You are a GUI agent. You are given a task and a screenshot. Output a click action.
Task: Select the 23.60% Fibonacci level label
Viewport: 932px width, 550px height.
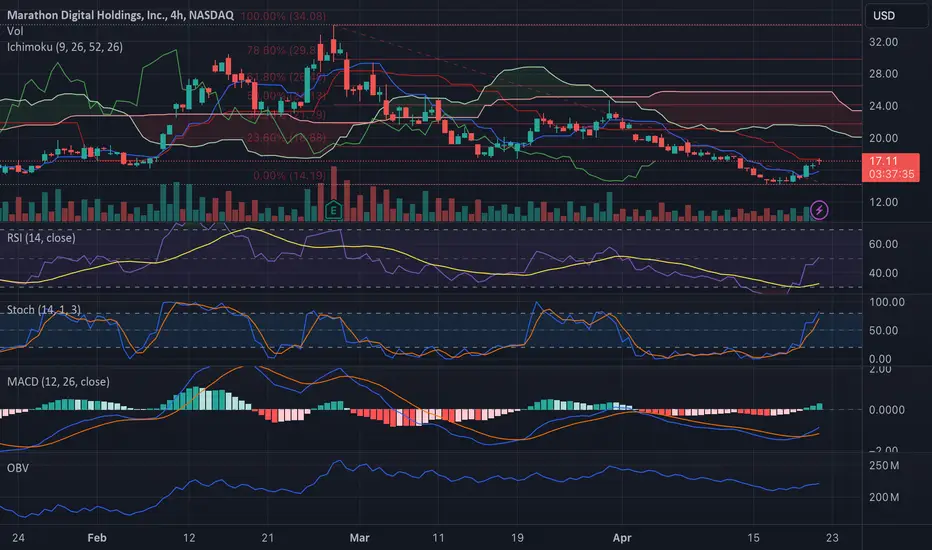286,138
